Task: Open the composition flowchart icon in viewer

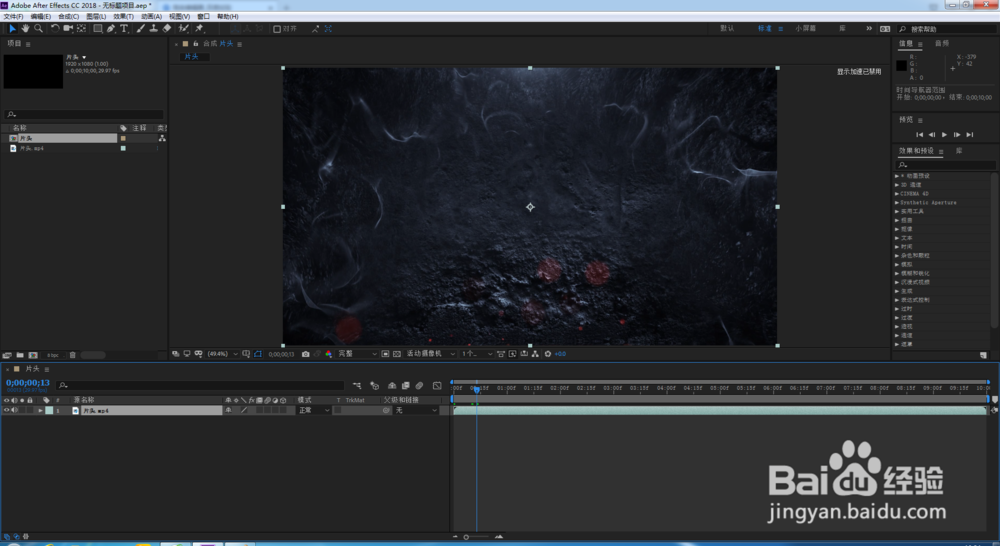Action: 535,354
